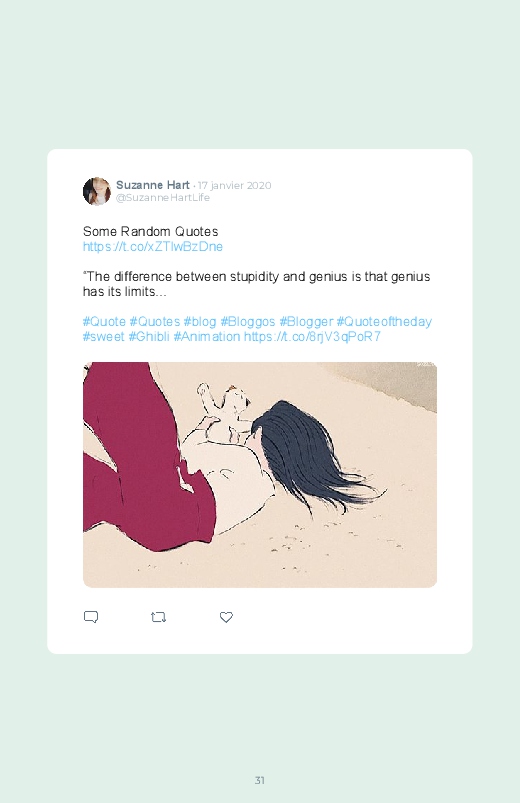Click the page number 31
Screen dimensions: 520x803
click(x=260, y=780)
